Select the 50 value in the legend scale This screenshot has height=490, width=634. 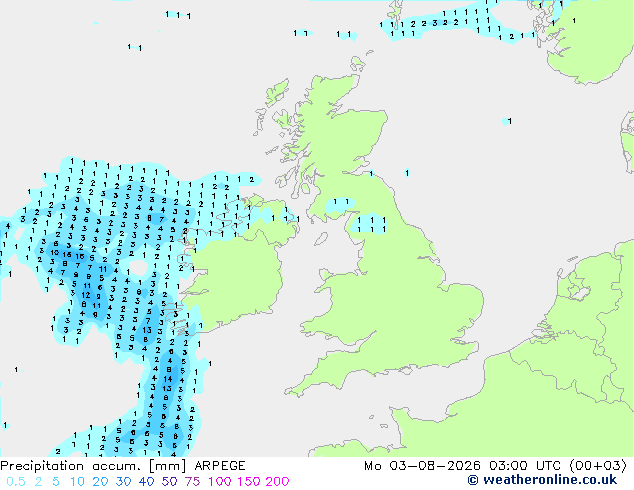169,482
